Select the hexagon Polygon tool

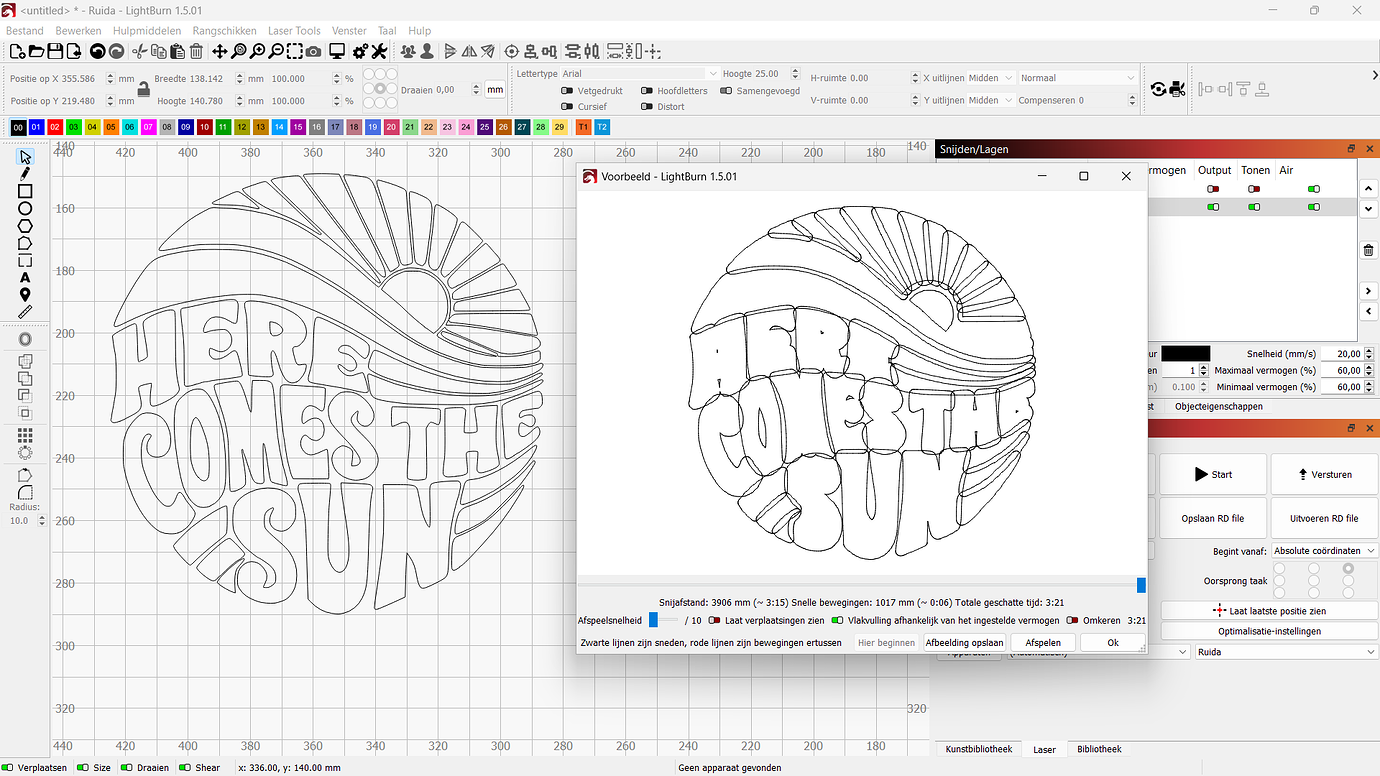25,226
